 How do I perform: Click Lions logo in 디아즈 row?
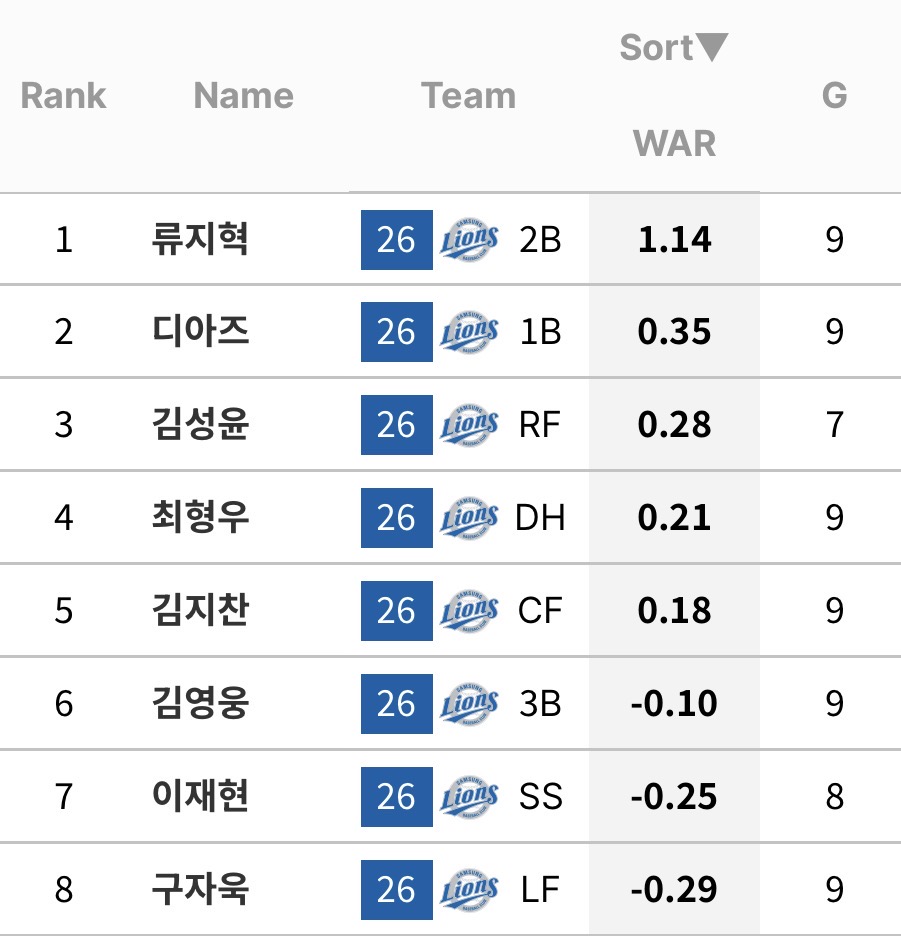click(x=469, y=332)
